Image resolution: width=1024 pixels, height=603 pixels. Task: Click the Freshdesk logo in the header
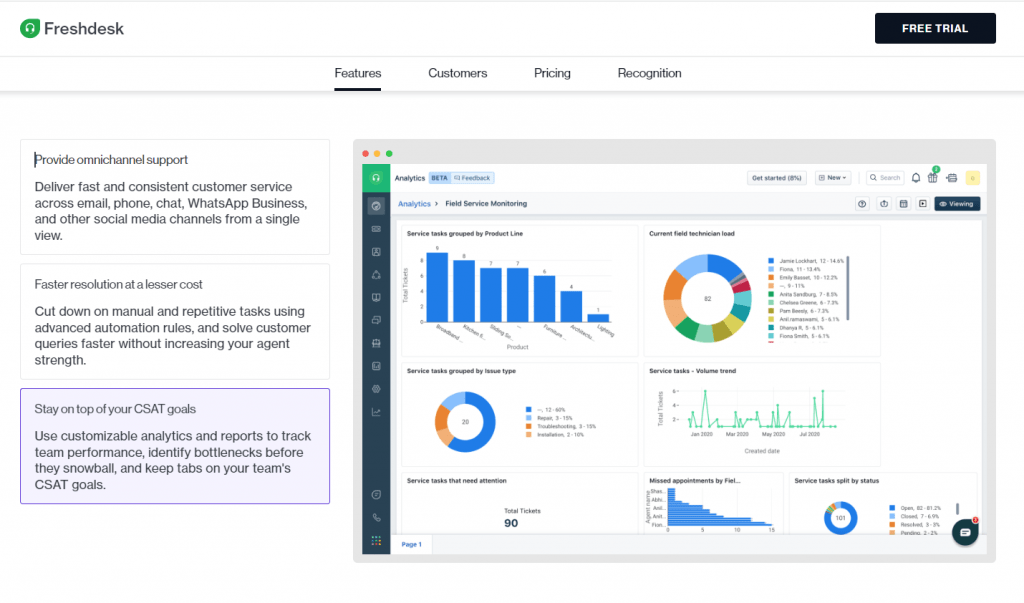[72, 29]
